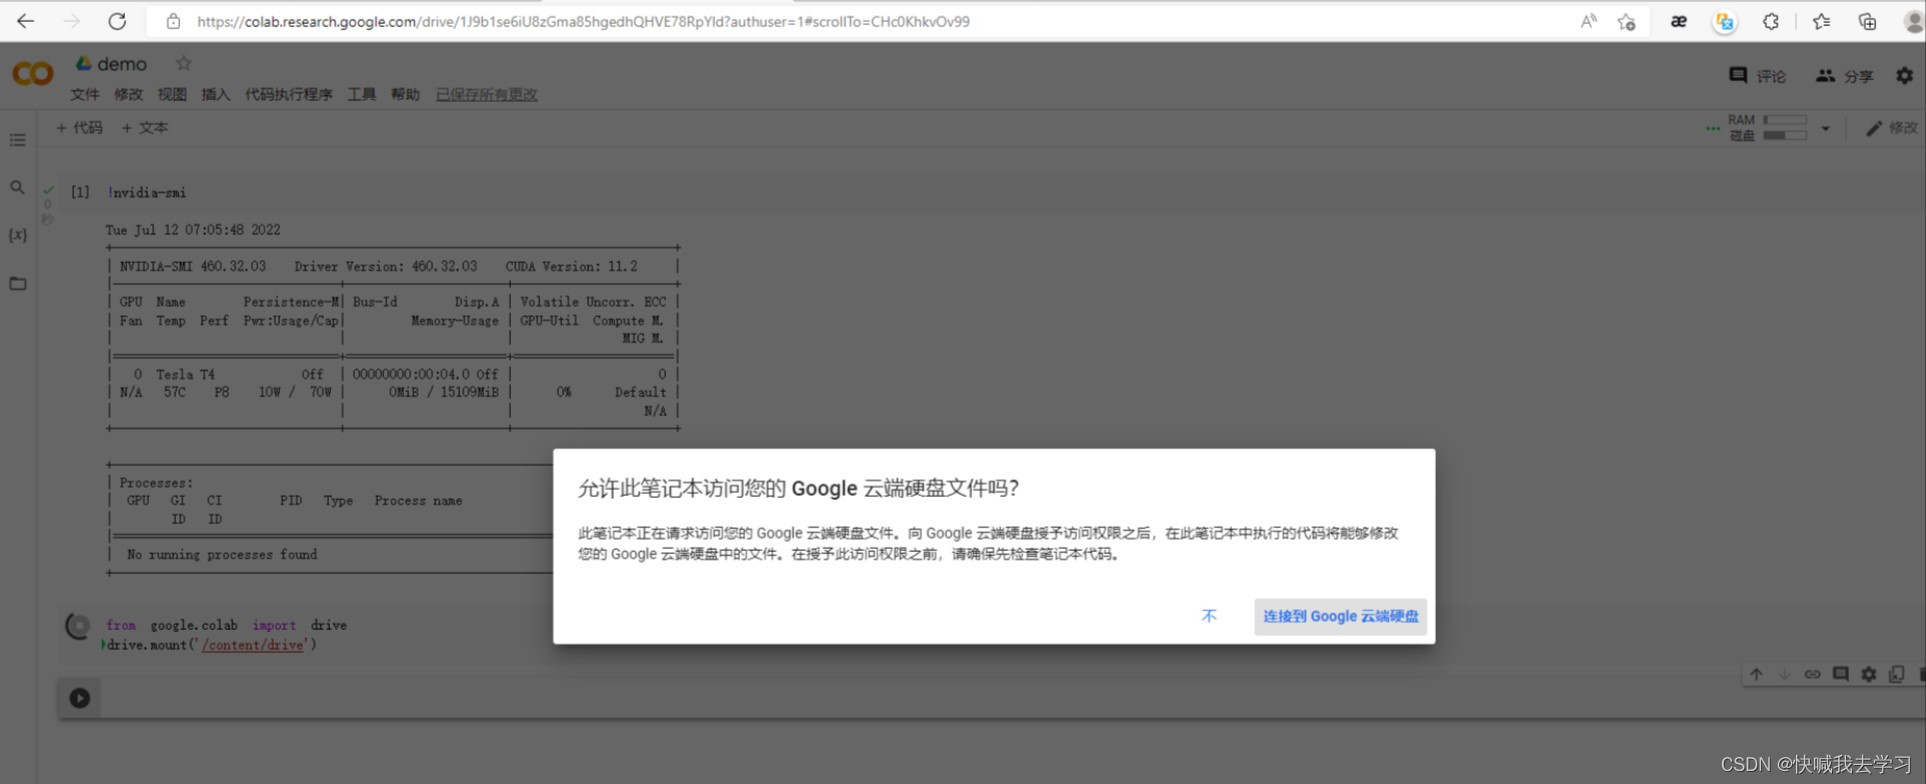Open cell editor settings gear
The width and height of the screenshot is (1926, 784).
1868,674
